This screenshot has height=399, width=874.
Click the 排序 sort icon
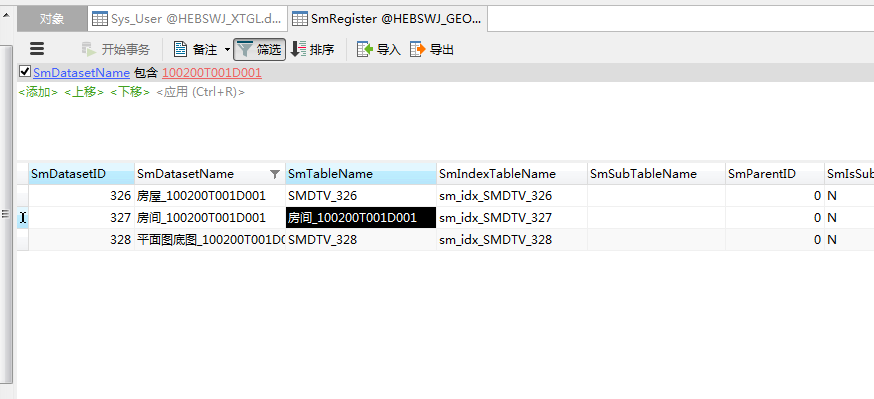coord(299,50)
